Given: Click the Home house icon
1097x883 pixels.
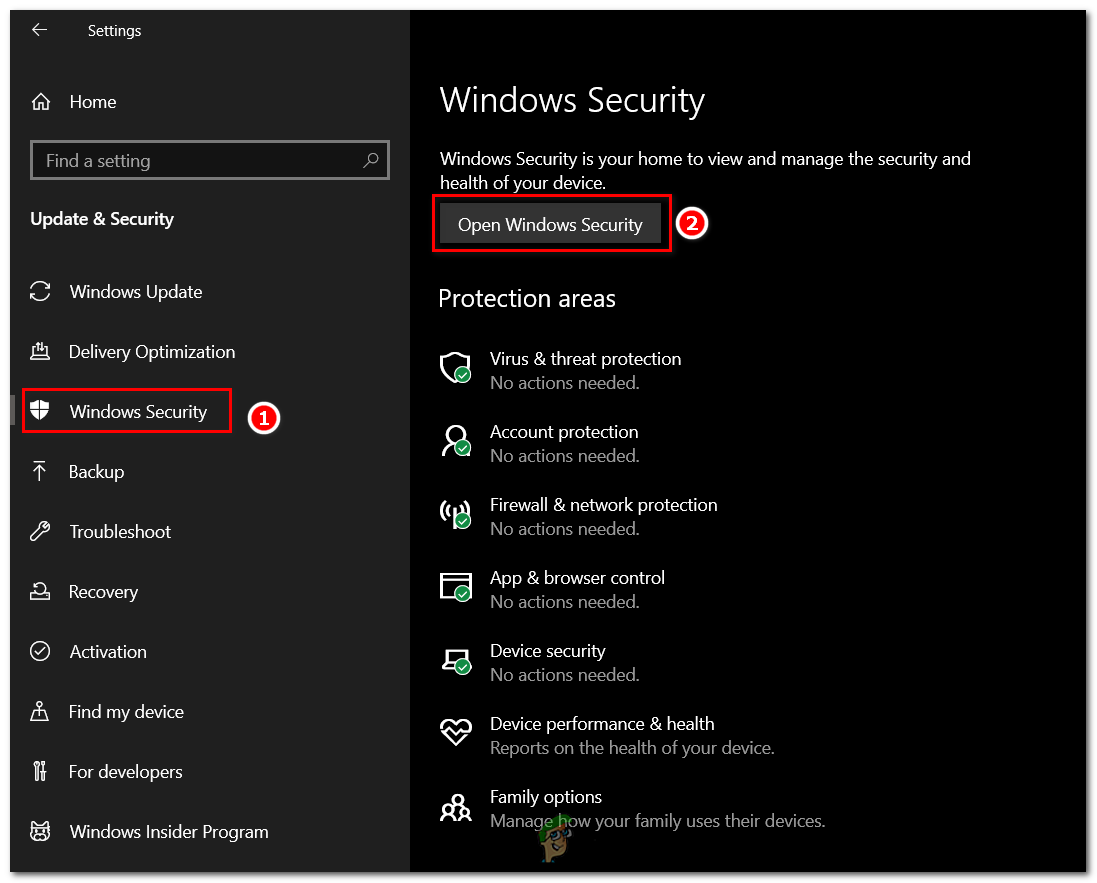Looking at the screenshot, I should click(x=40, y=101).
